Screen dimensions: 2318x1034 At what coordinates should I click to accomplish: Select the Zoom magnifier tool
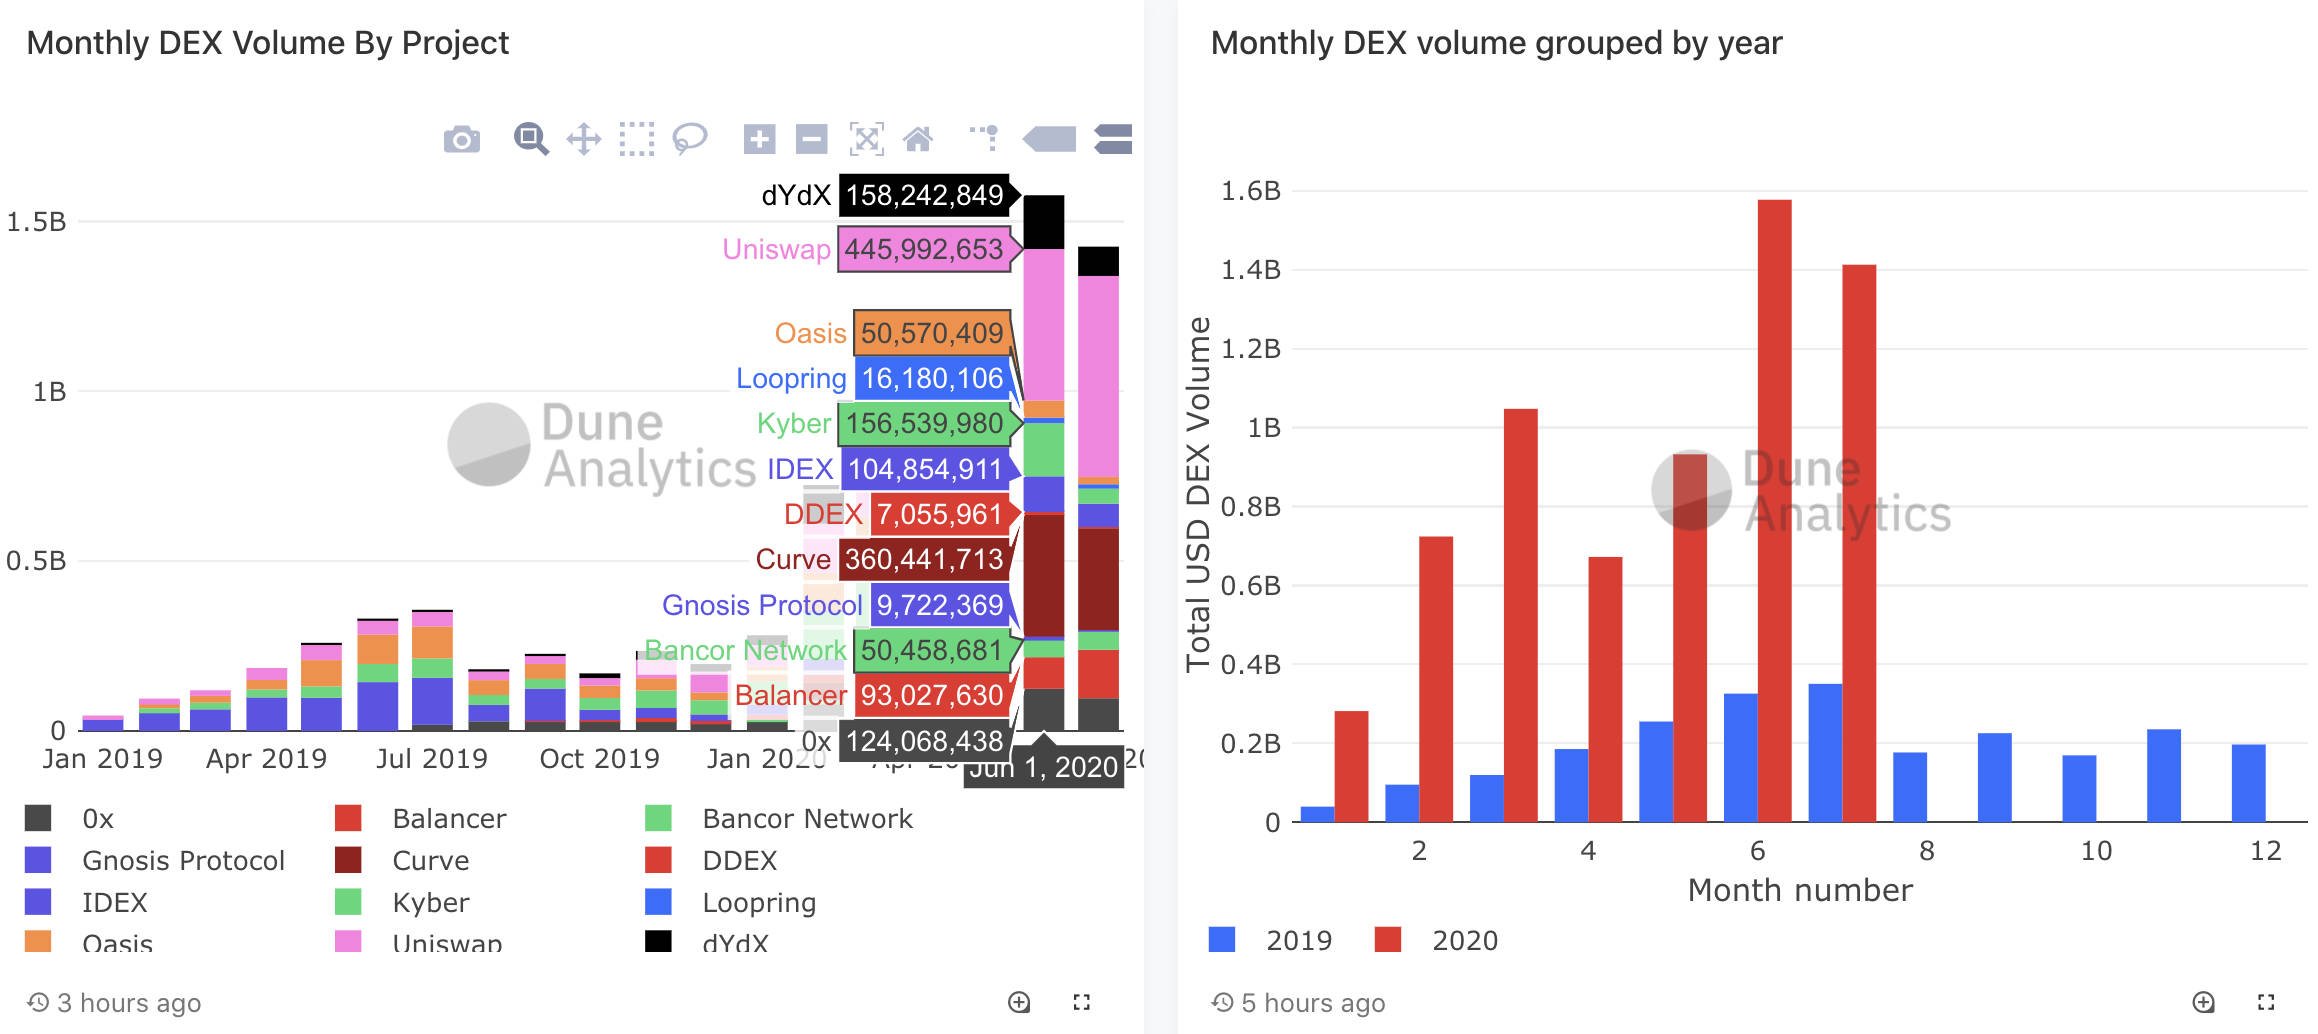(531, 139)
